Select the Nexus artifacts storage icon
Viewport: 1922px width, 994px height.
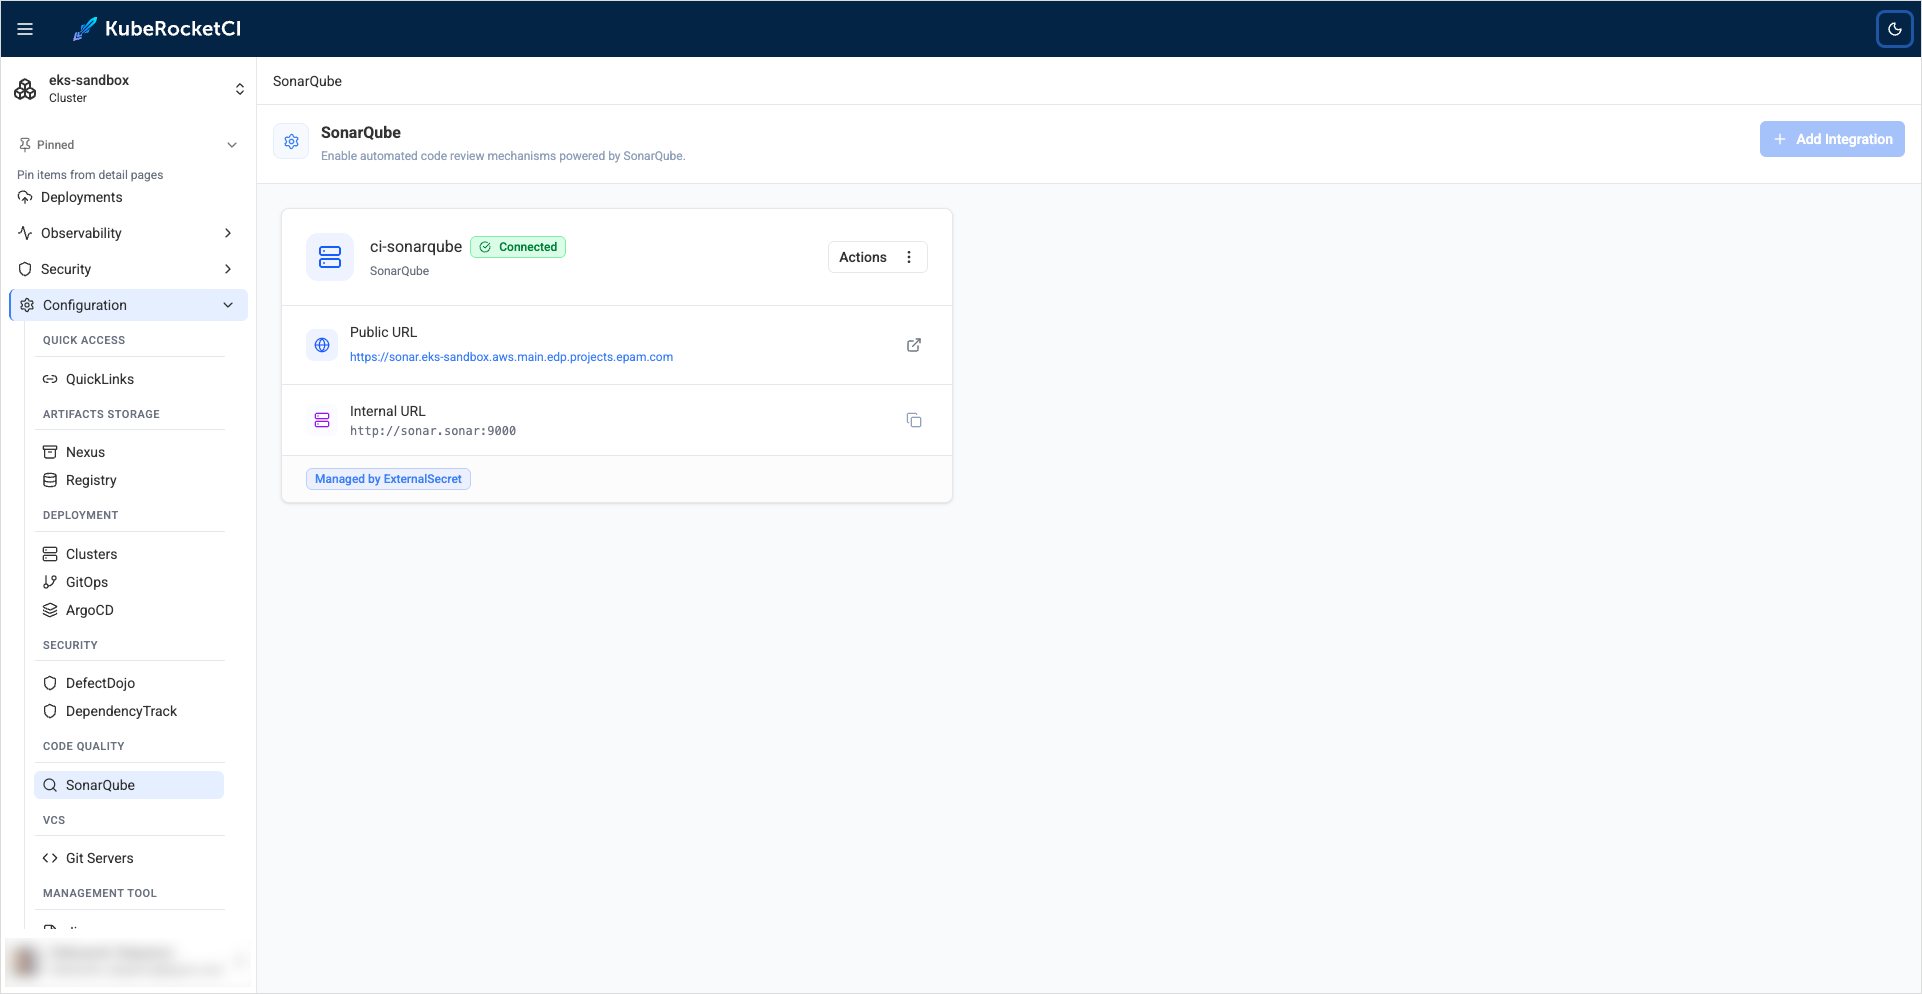point(50,451)
